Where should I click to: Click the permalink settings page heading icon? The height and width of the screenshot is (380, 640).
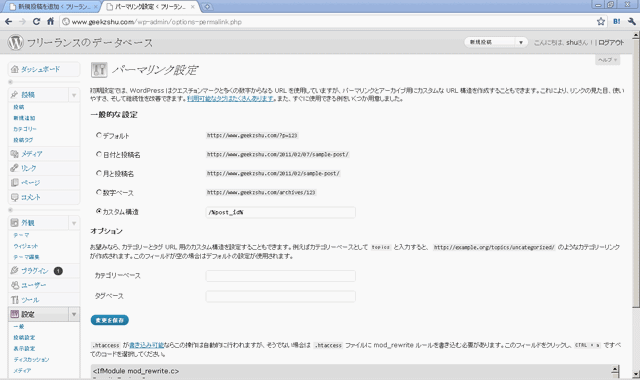tap(99, 70)
